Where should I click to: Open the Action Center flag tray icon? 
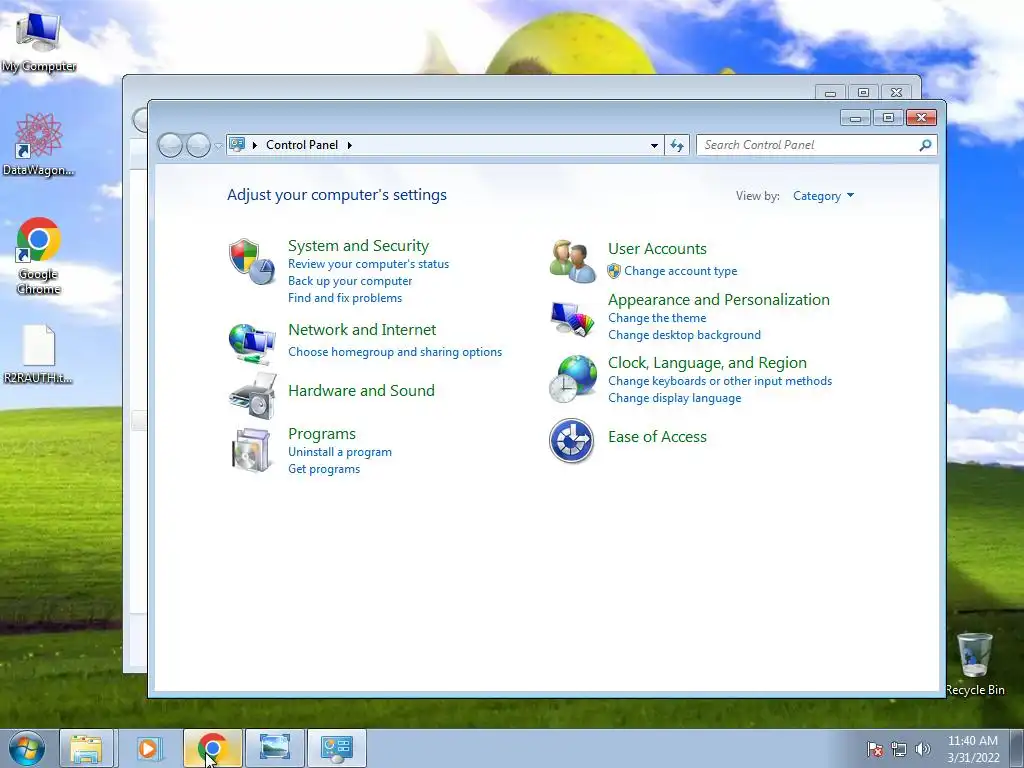[x=875, y=749]
